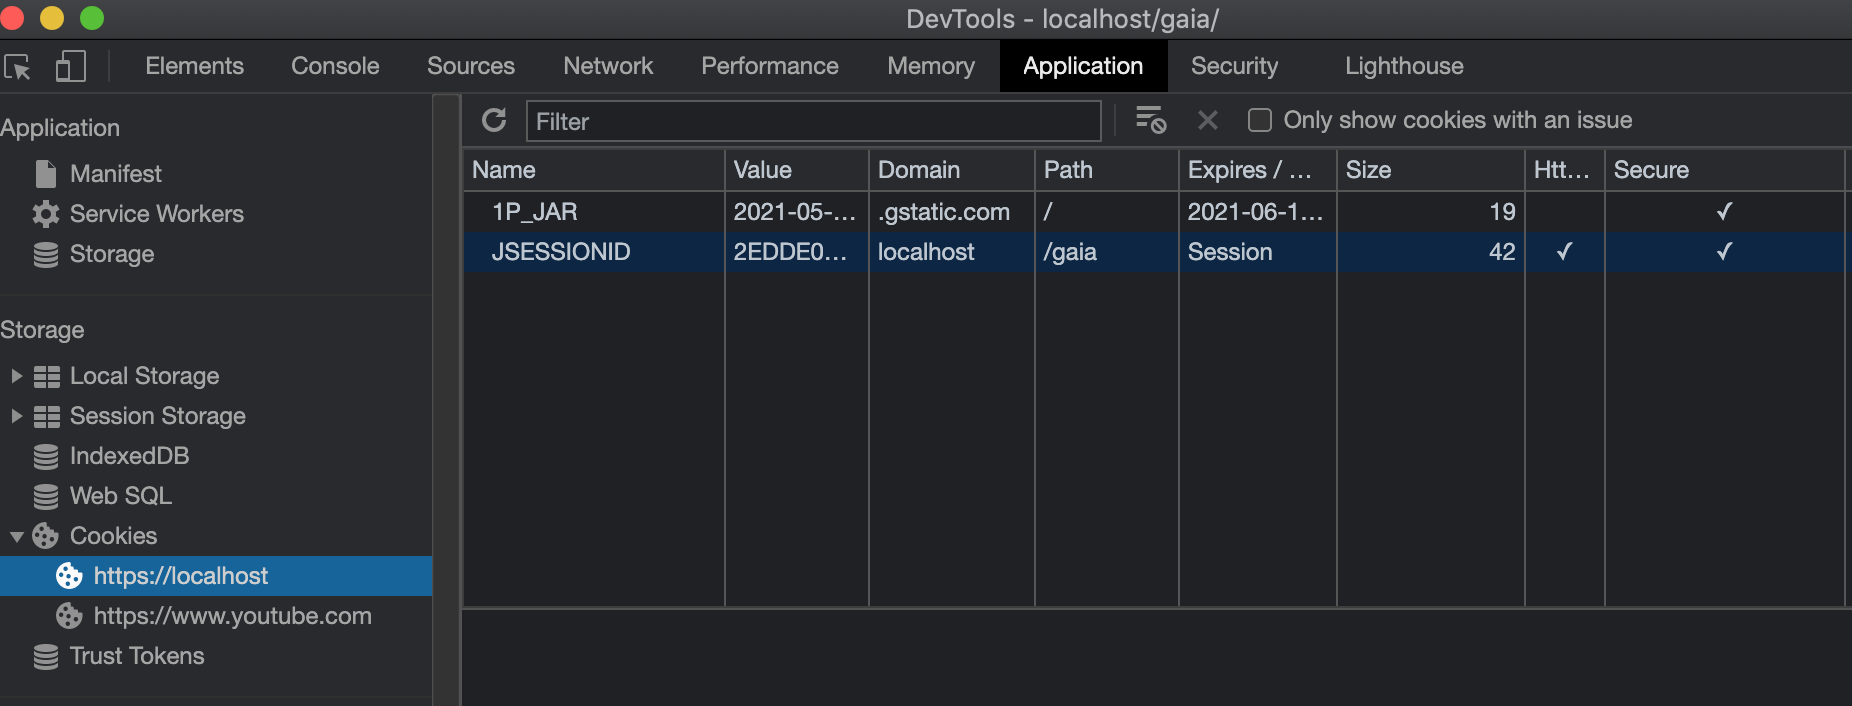Viewport: 1852px width, 706px height.
Task: Click the delete selected cookie X icon
Action: (1208, 121)
